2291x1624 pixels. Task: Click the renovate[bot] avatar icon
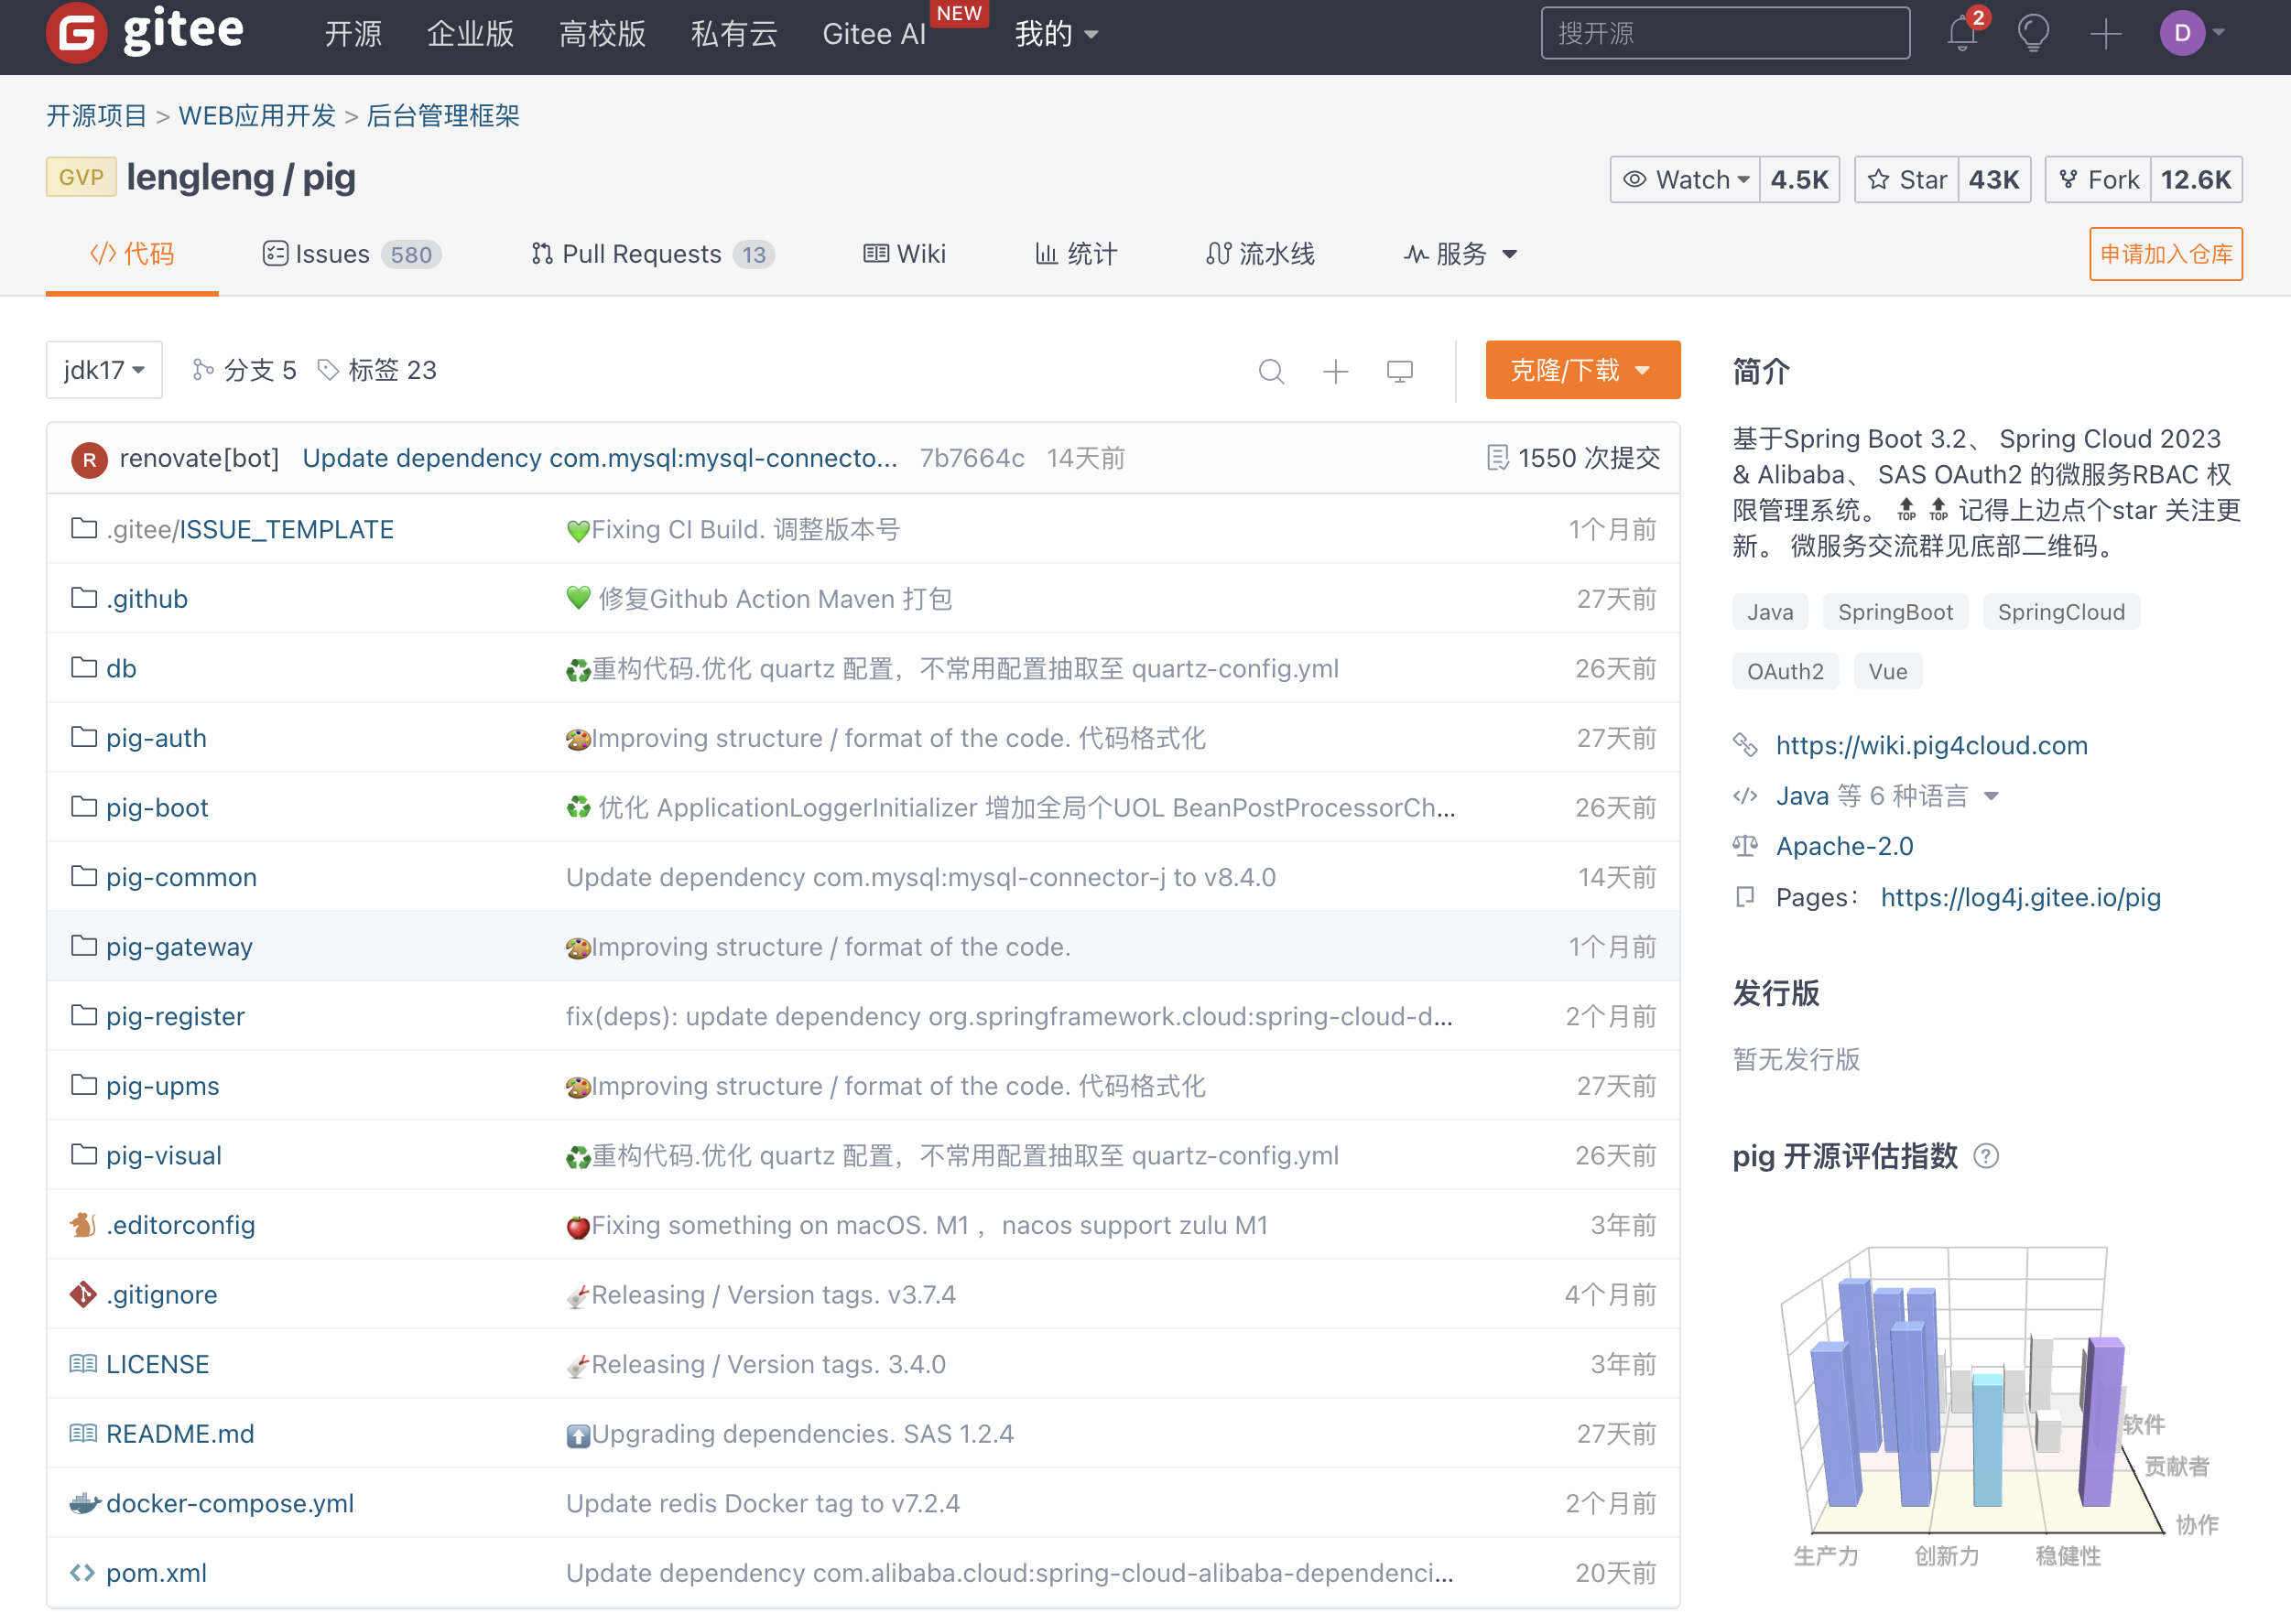89,459
